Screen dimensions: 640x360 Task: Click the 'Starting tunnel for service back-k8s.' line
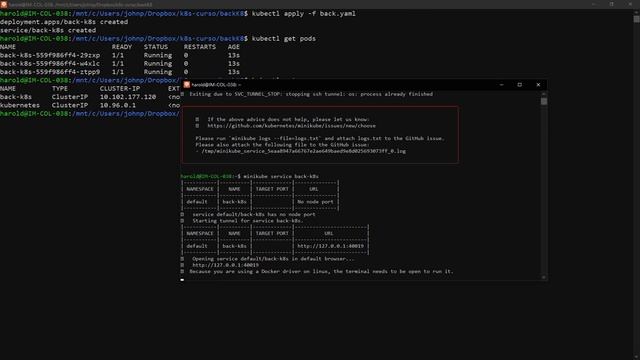(x=248, y=221)
